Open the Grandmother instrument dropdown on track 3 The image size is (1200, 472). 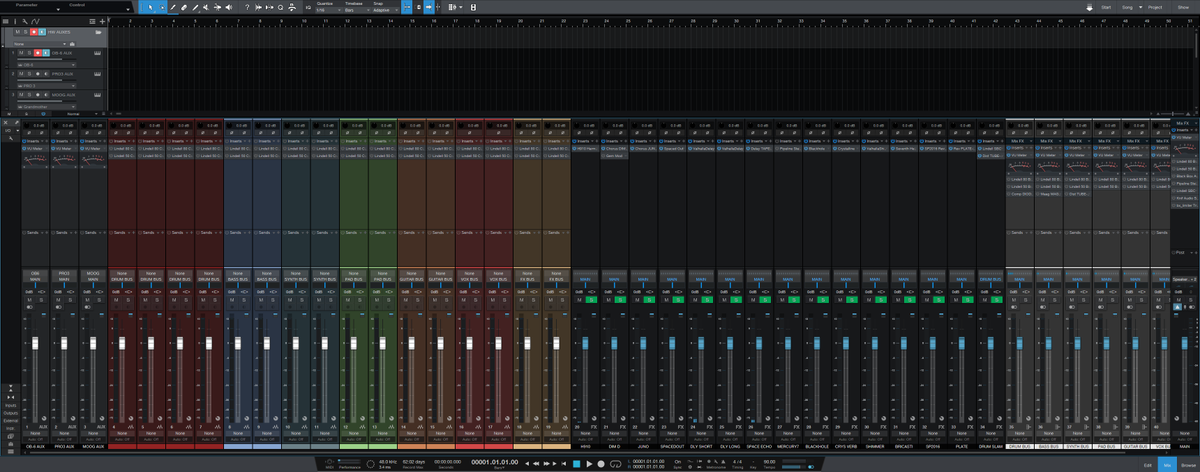(46, 106)
